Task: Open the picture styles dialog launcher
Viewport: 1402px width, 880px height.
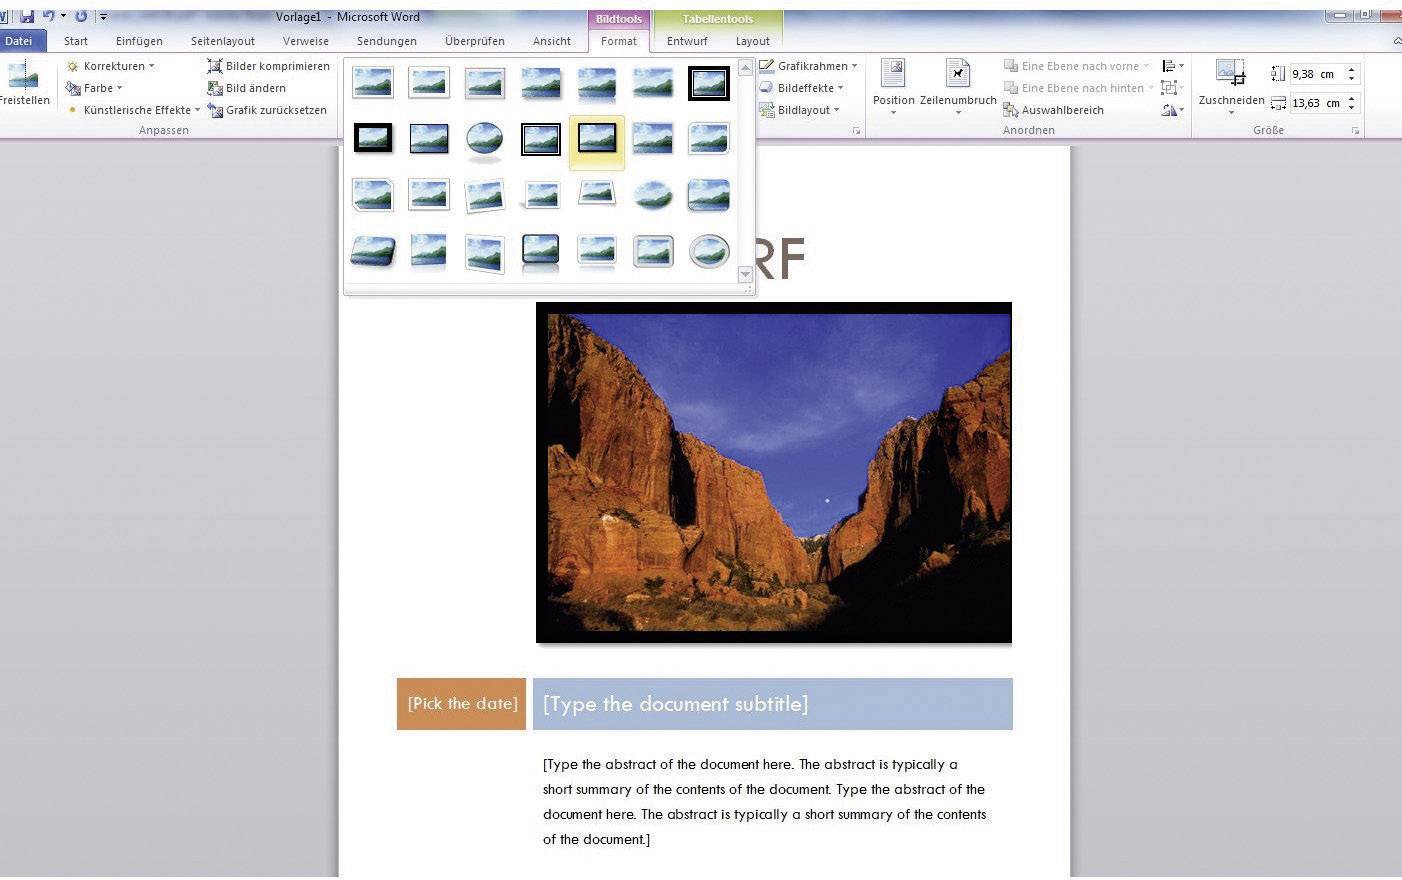Action: [856, 131]
